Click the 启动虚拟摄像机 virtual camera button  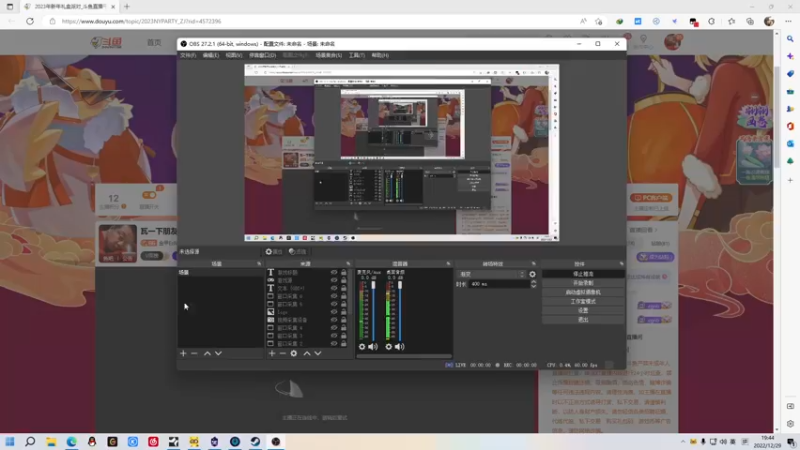tap(583, 292)
